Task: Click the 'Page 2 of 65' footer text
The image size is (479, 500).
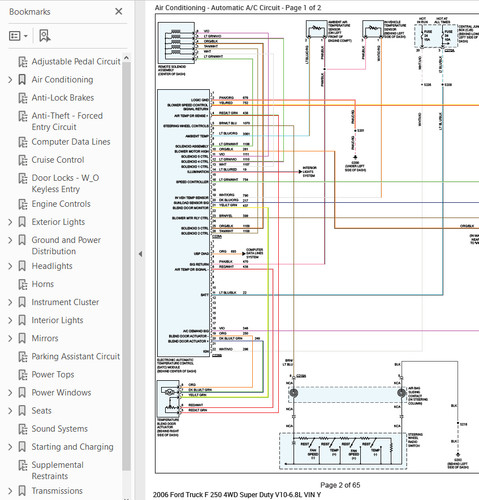Action: (340, 485)
